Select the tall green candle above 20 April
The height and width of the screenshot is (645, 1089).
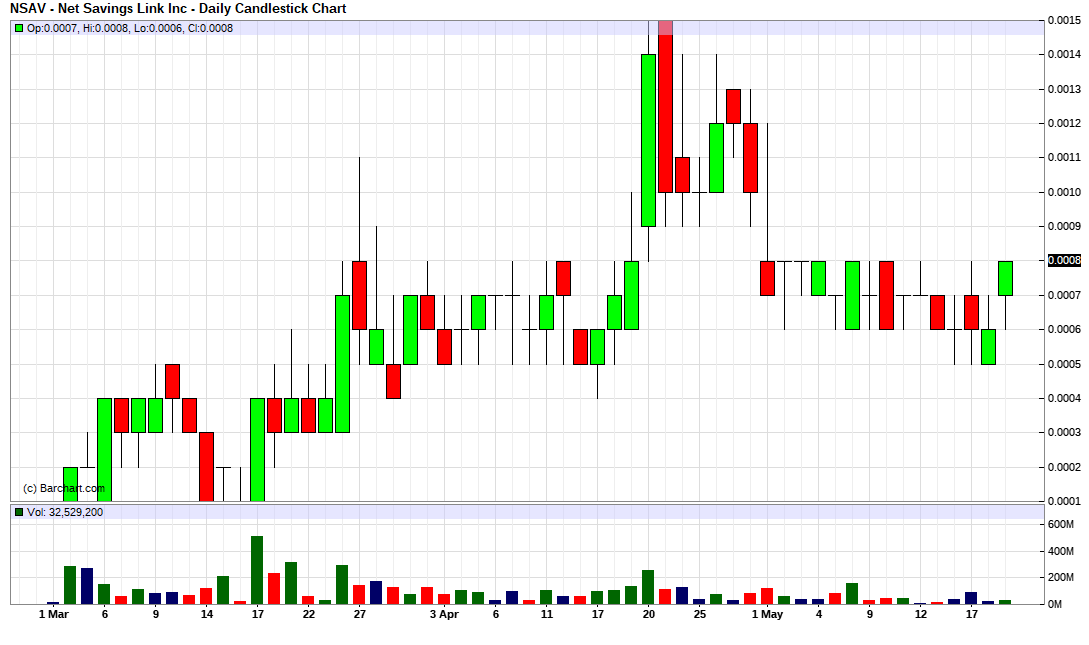(648, 140)
